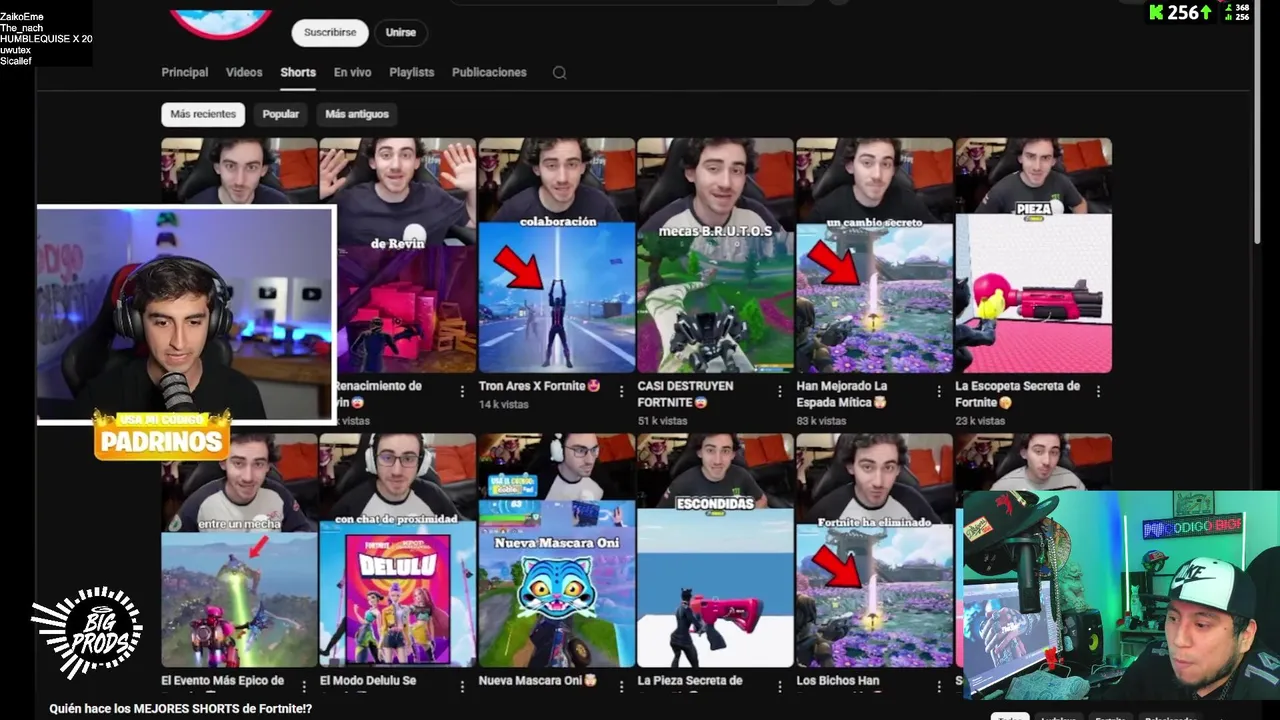Screen dimensions: 1280x720
Task: Open the En vivo tab
Action: (x=352, y=72)
